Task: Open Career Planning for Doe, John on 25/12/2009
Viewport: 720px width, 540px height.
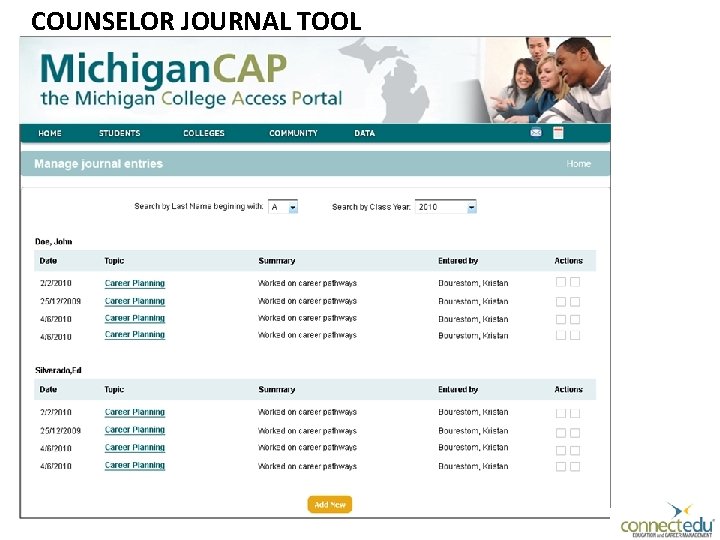Action: click(135, 301)
